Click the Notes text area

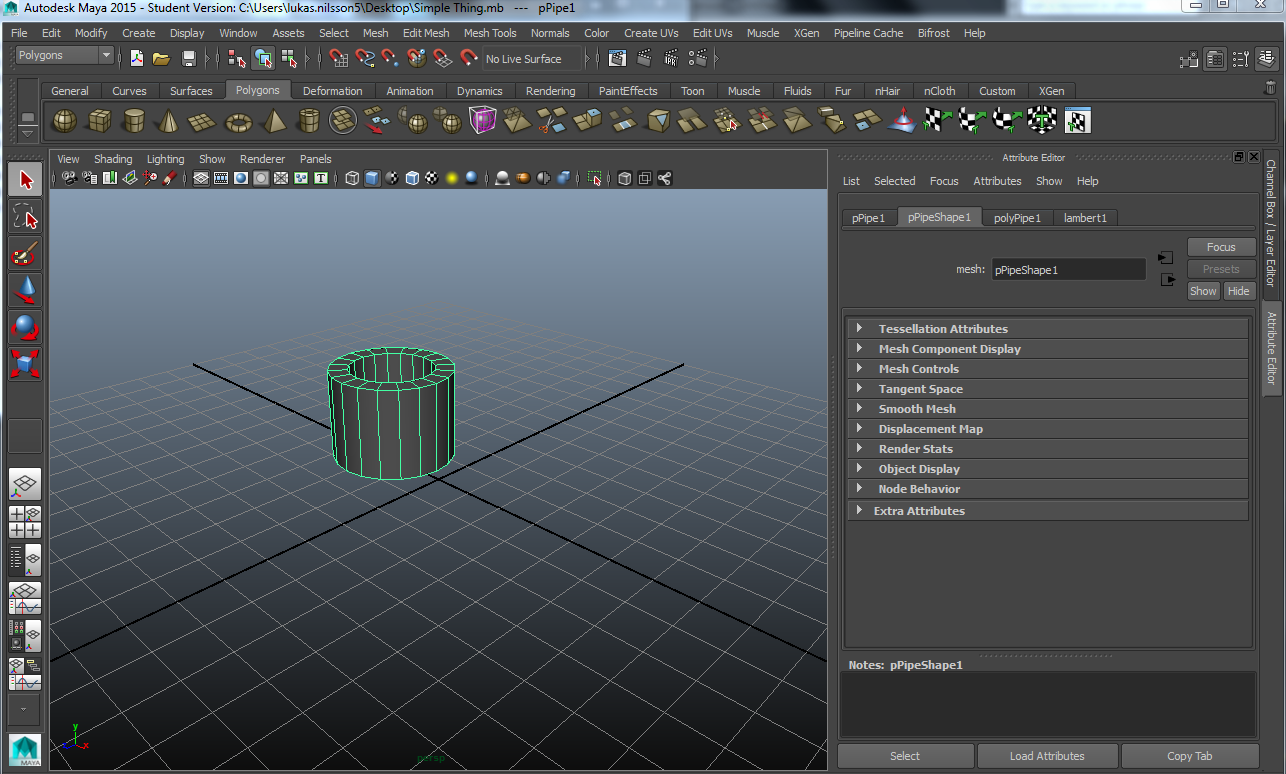click(x=1048, y=705)
